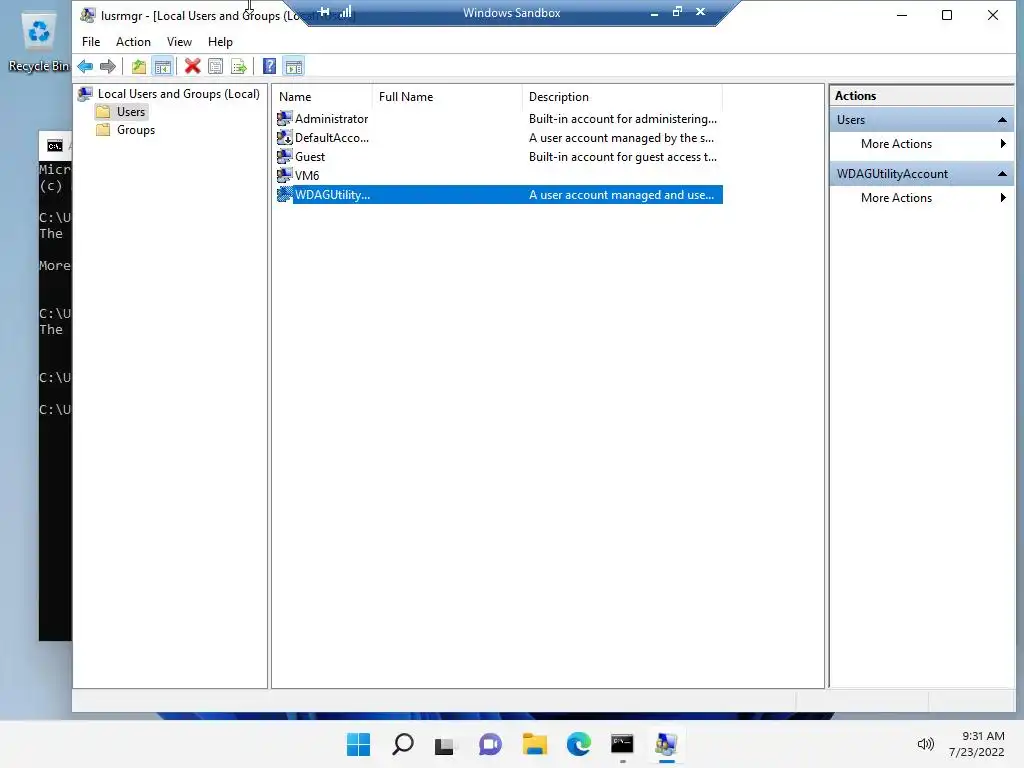Click 'Built-in account for administering...' description
The width and height of the screenshot is (1024, 768).
(622, 119)
